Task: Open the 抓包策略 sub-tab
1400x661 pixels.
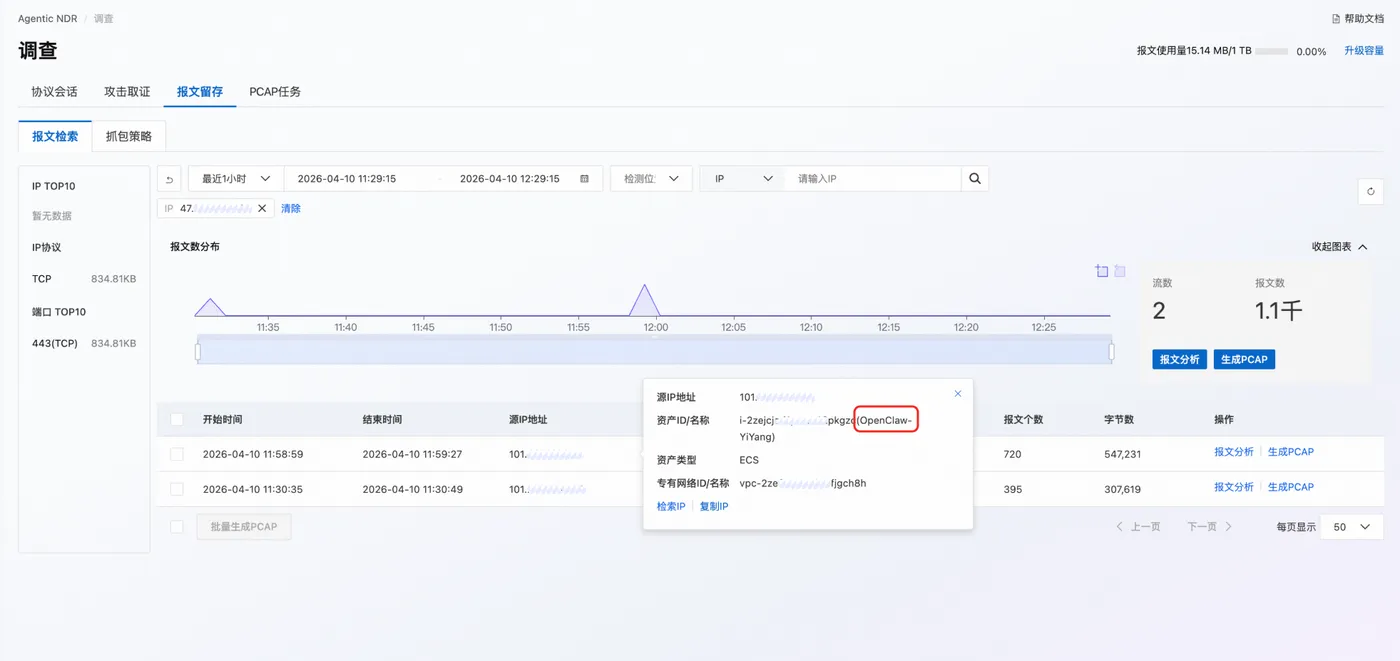Action: click(129, 137)
